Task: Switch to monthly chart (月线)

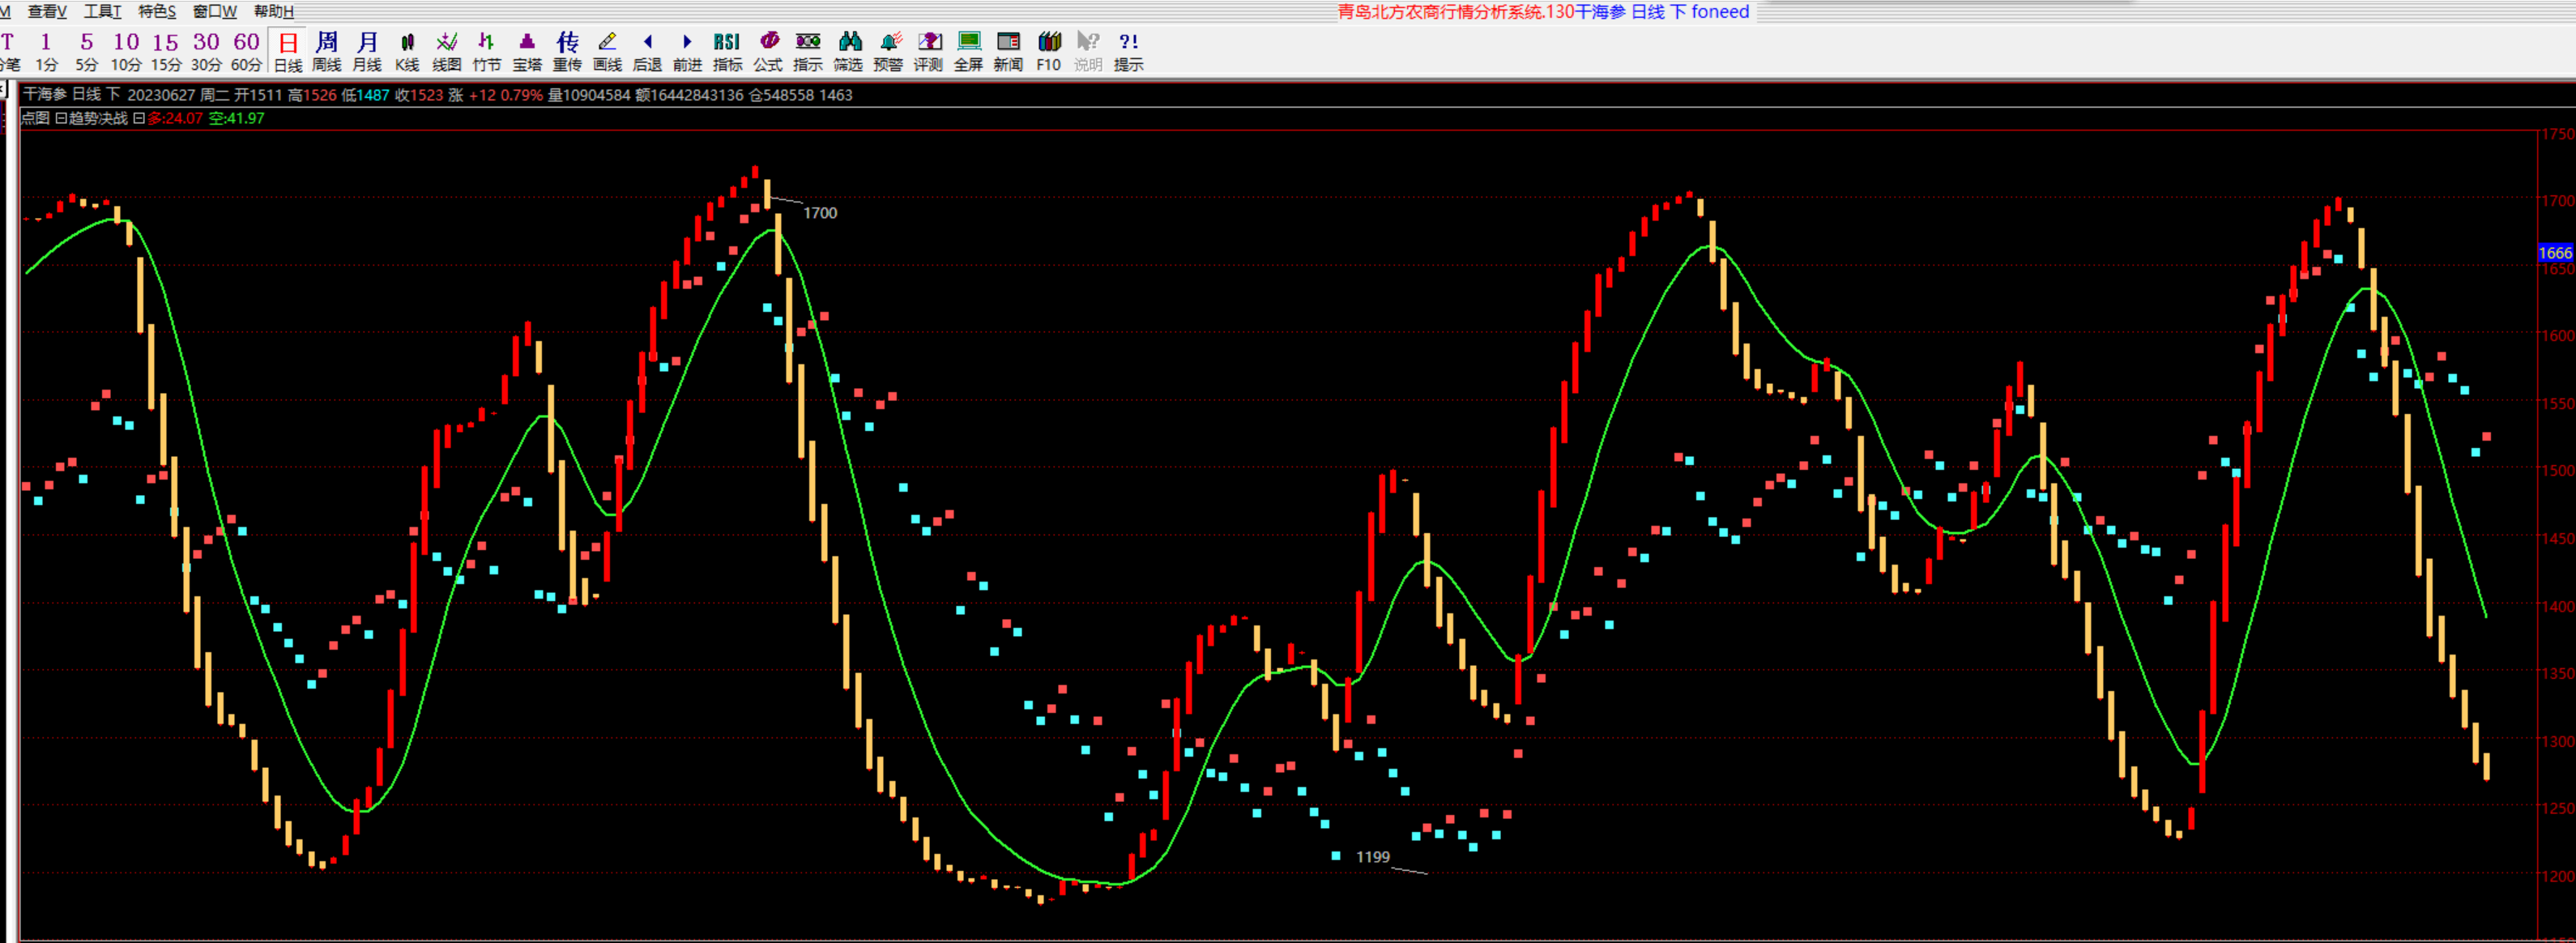Action: coord(367,51)
